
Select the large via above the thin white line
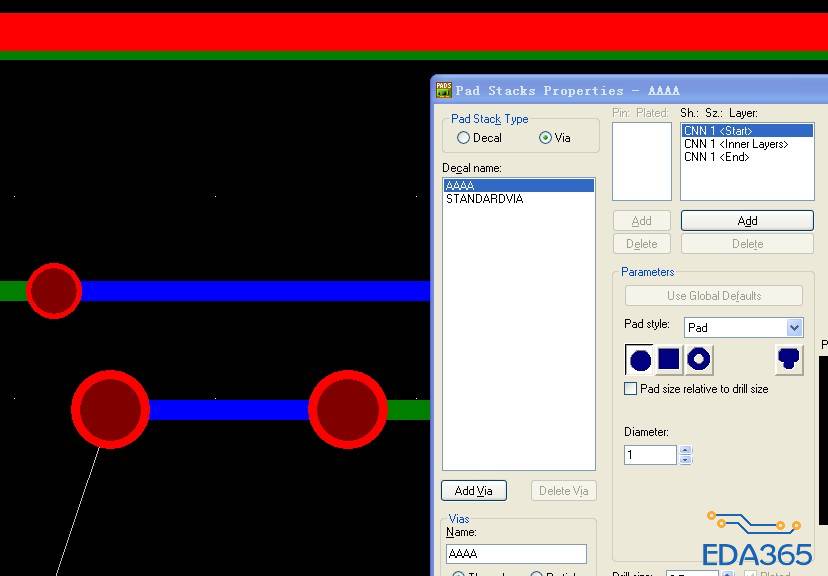tap(110, 409)
